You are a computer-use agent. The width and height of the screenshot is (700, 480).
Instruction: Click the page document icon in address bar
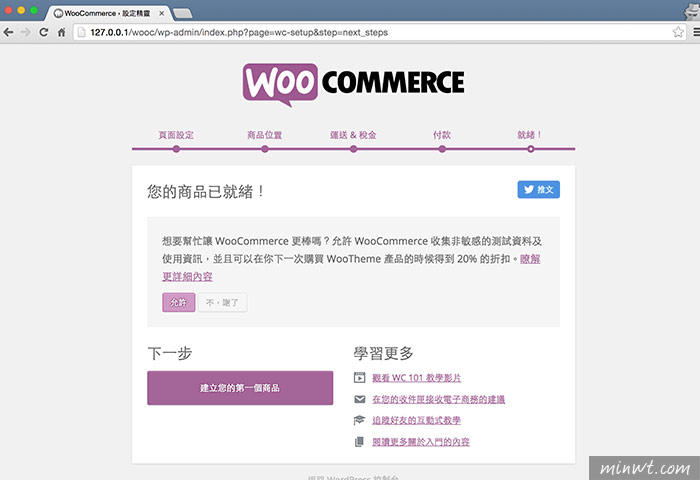81,32
